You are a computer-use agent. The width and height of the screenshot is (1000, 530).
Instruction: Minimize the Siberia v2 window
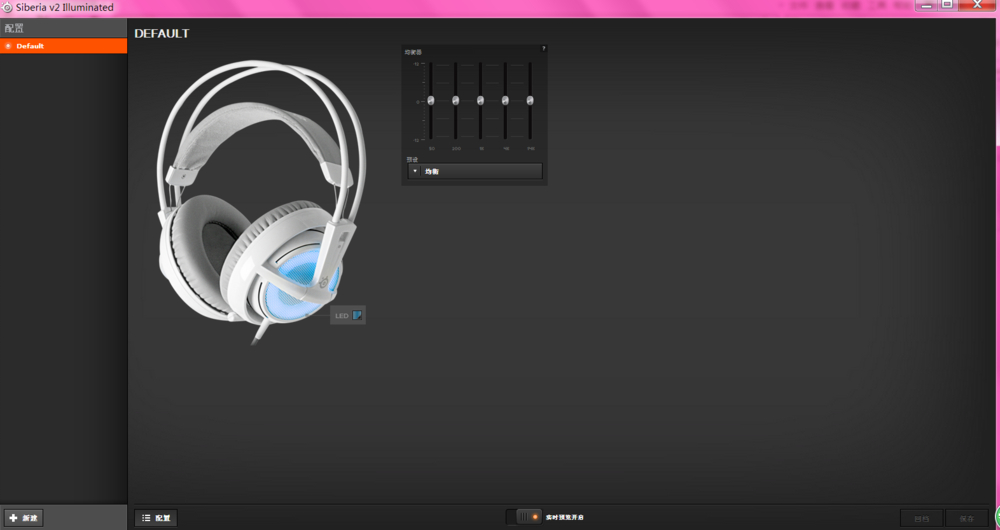(x=927, y=5)
